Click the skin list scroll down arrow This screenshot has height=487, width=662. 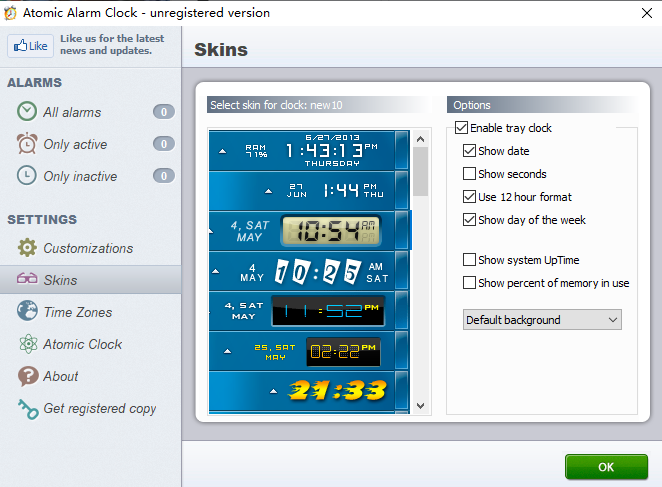click(420, 405)
